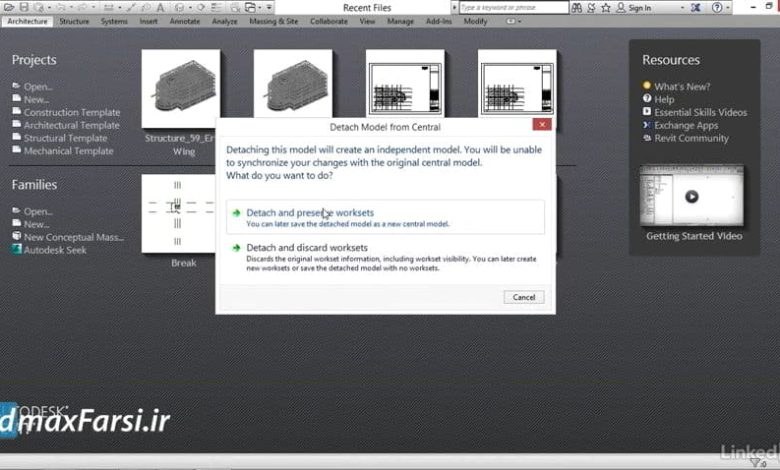Open the Sign In dropdown arrow

pos(682,8)
